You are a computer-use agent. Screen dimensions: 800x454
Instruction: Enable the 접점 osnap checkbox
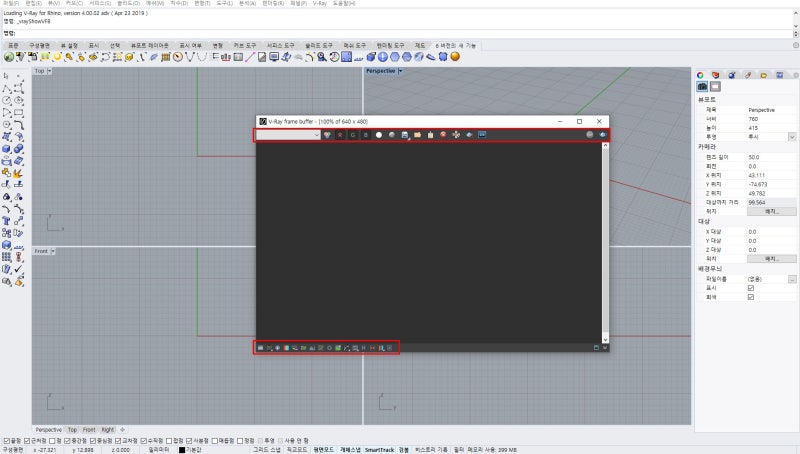pos(169,440)
